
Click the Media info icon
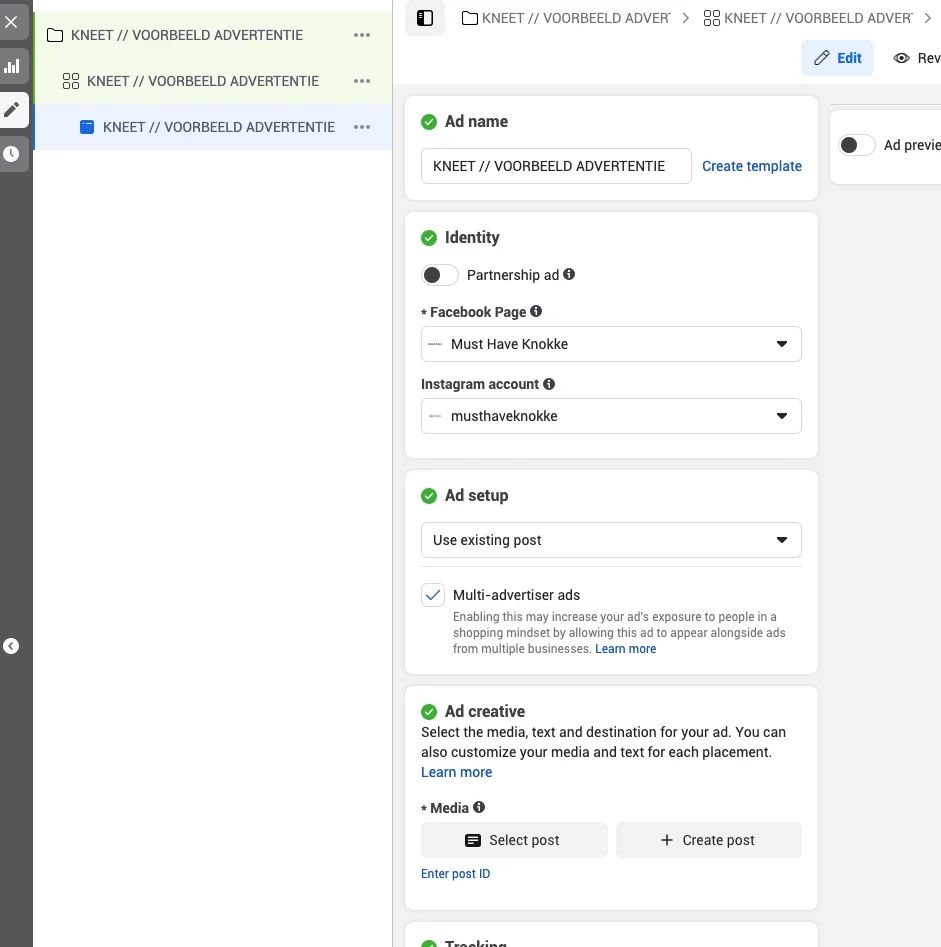(479, 807)
